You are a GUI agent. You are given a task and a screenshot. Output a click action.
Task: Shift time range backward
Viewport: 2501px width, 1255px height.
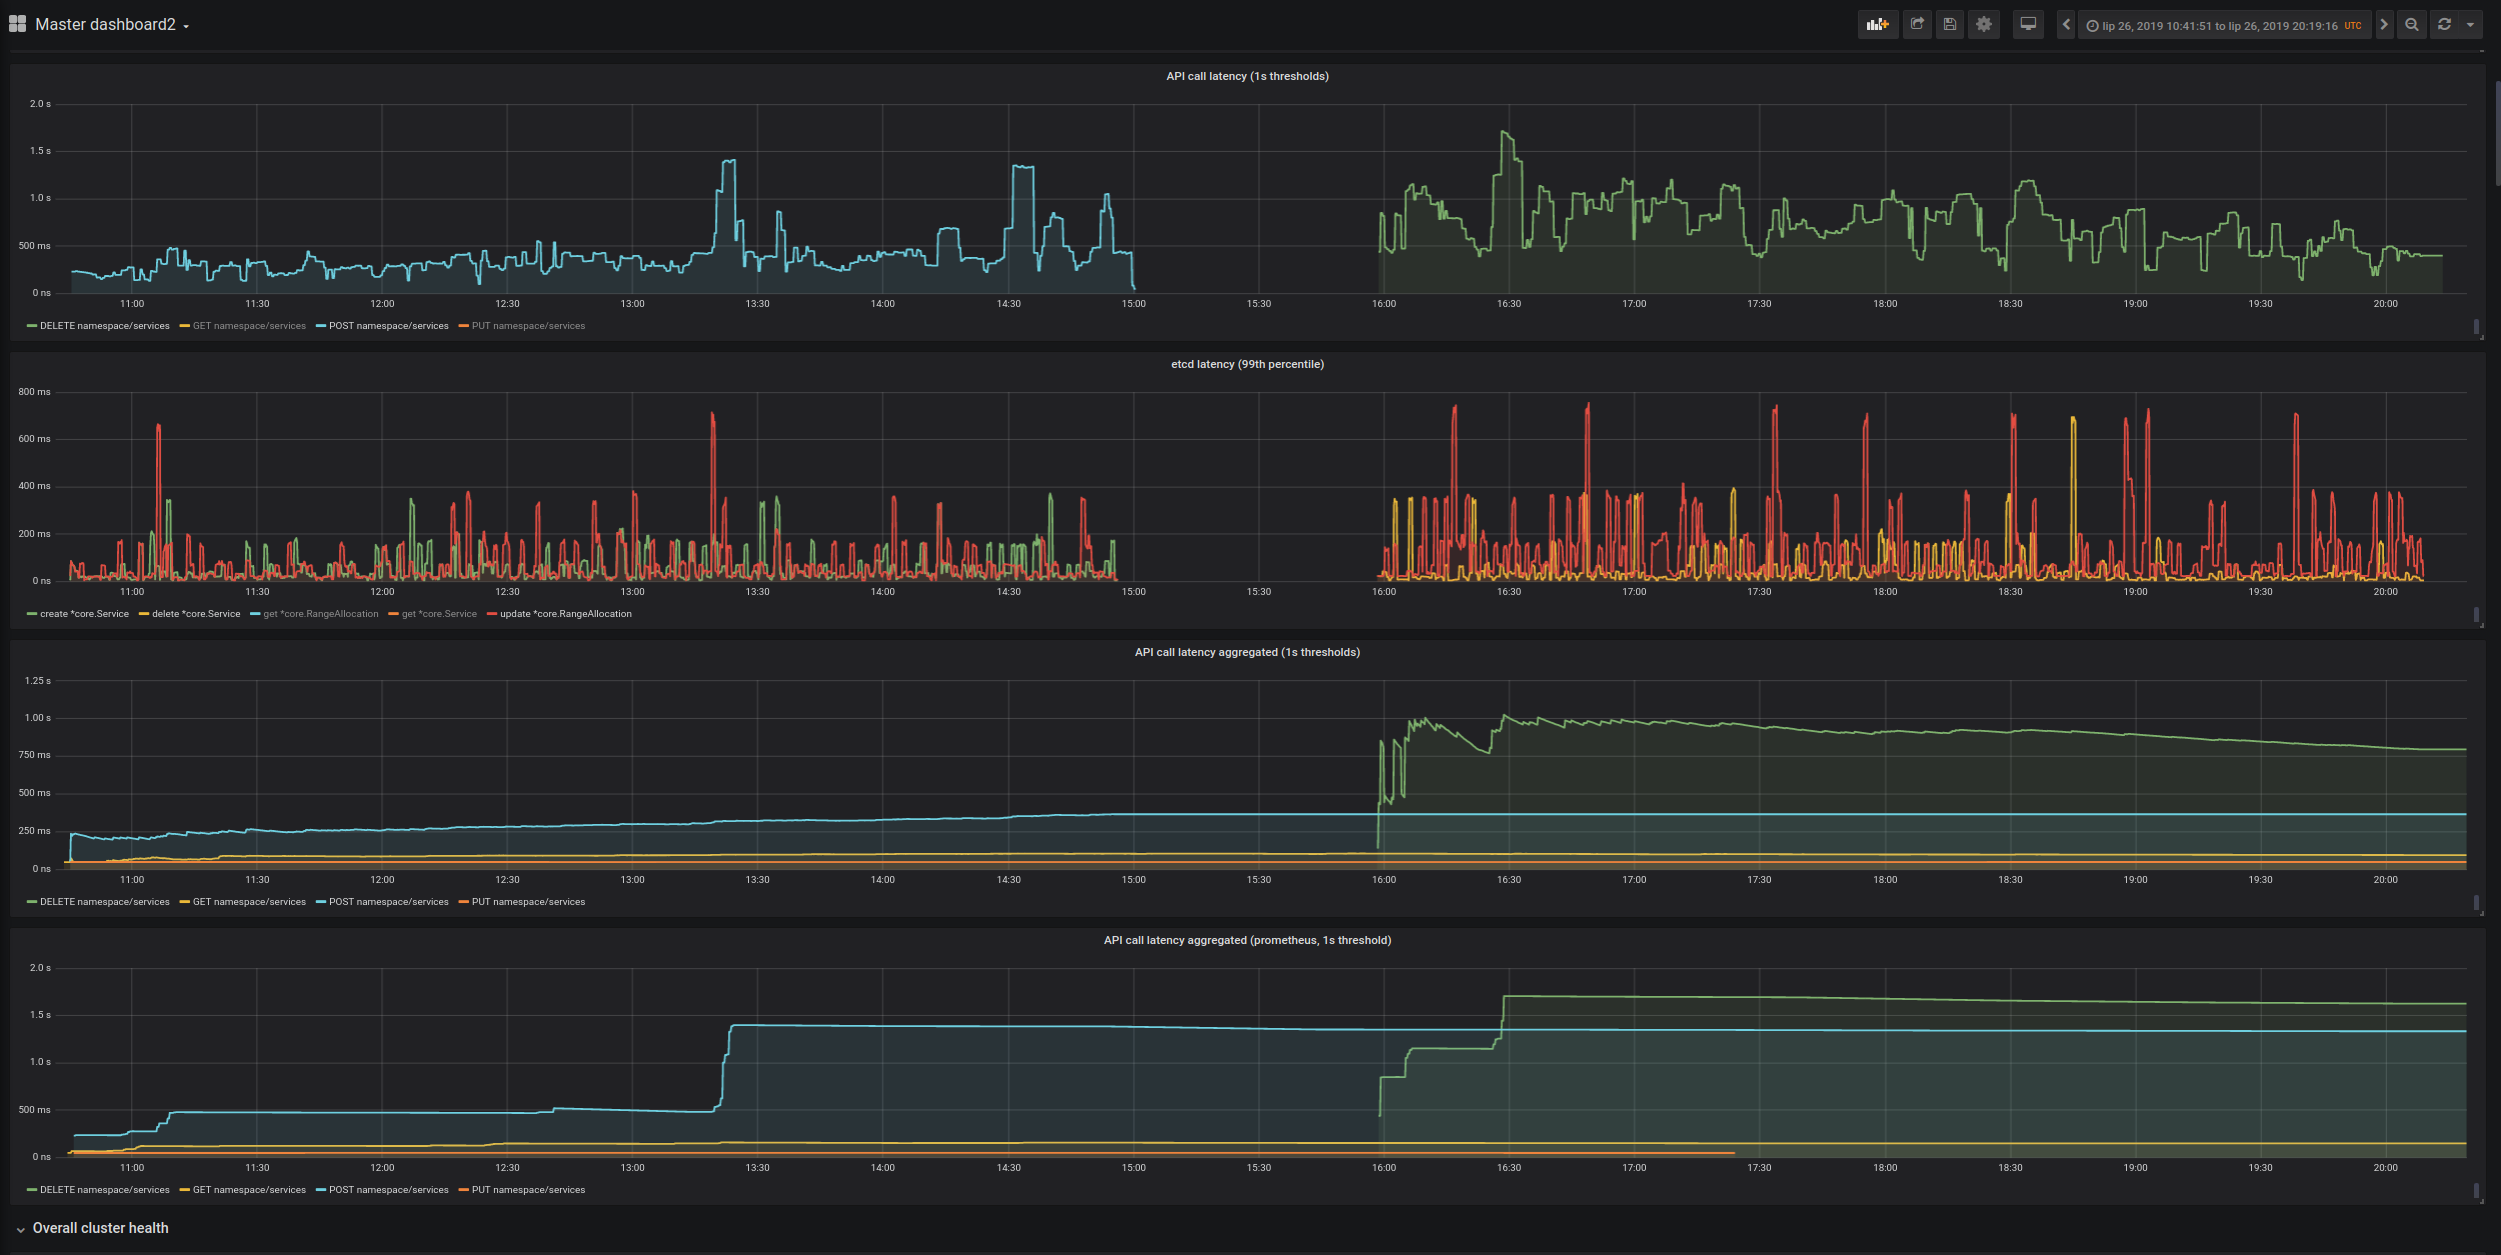coord(2066,25)
